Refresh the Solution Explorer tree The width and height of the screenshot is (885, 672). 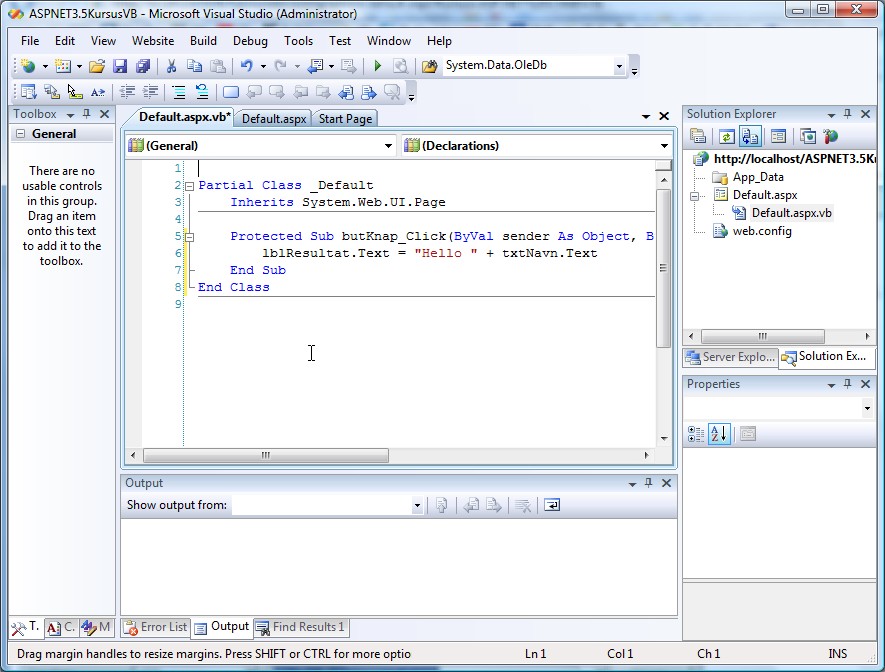pos(726,137)
